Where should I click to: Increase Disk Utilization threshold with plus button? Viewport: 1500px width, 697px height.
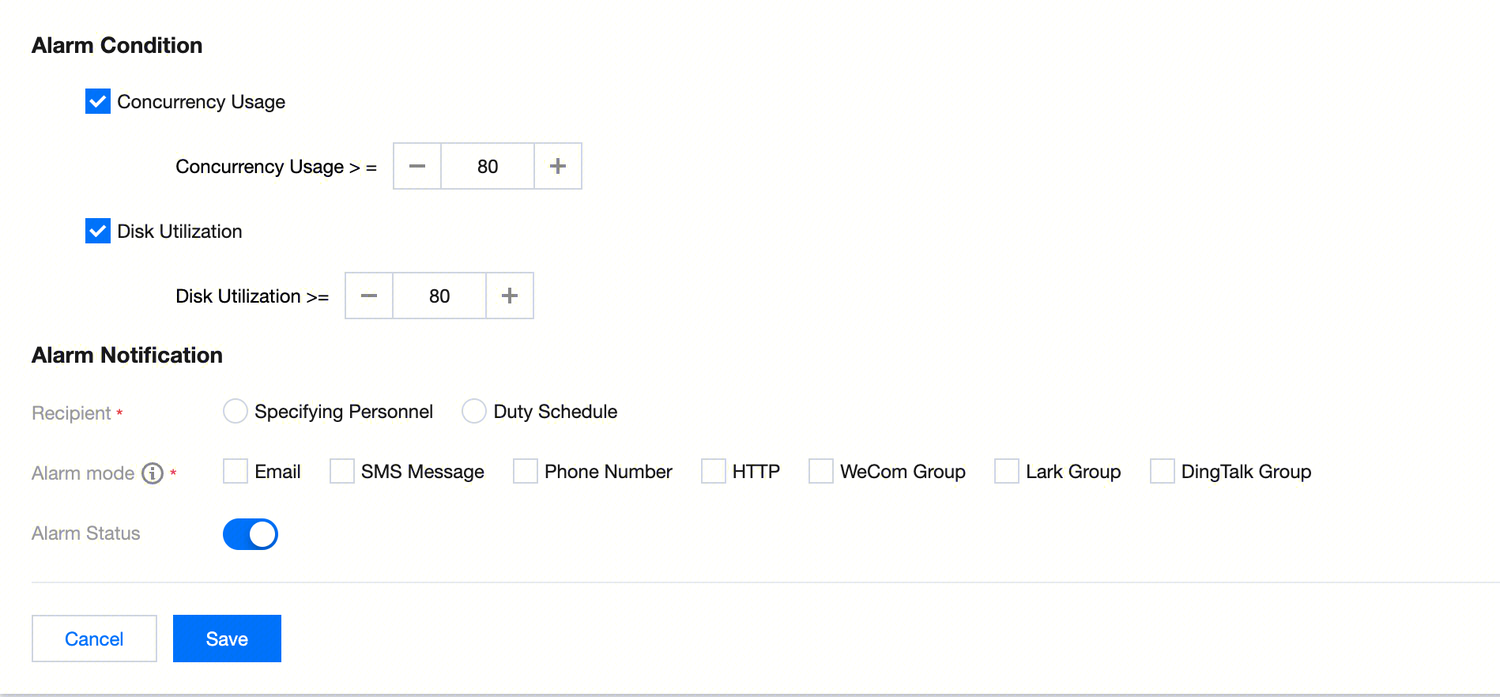tap(510, 296)
